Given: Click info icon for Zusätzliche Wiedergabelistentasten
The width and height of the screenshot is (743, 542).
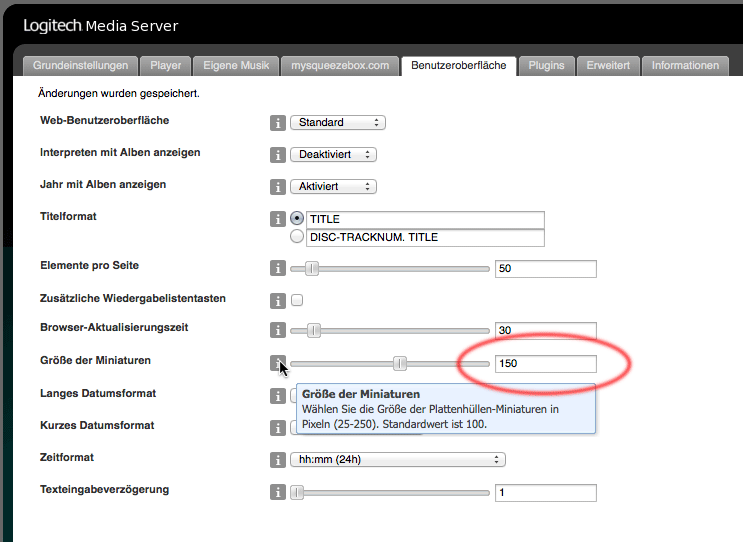Looking at the screenshot, I should (x=278, y=300).
